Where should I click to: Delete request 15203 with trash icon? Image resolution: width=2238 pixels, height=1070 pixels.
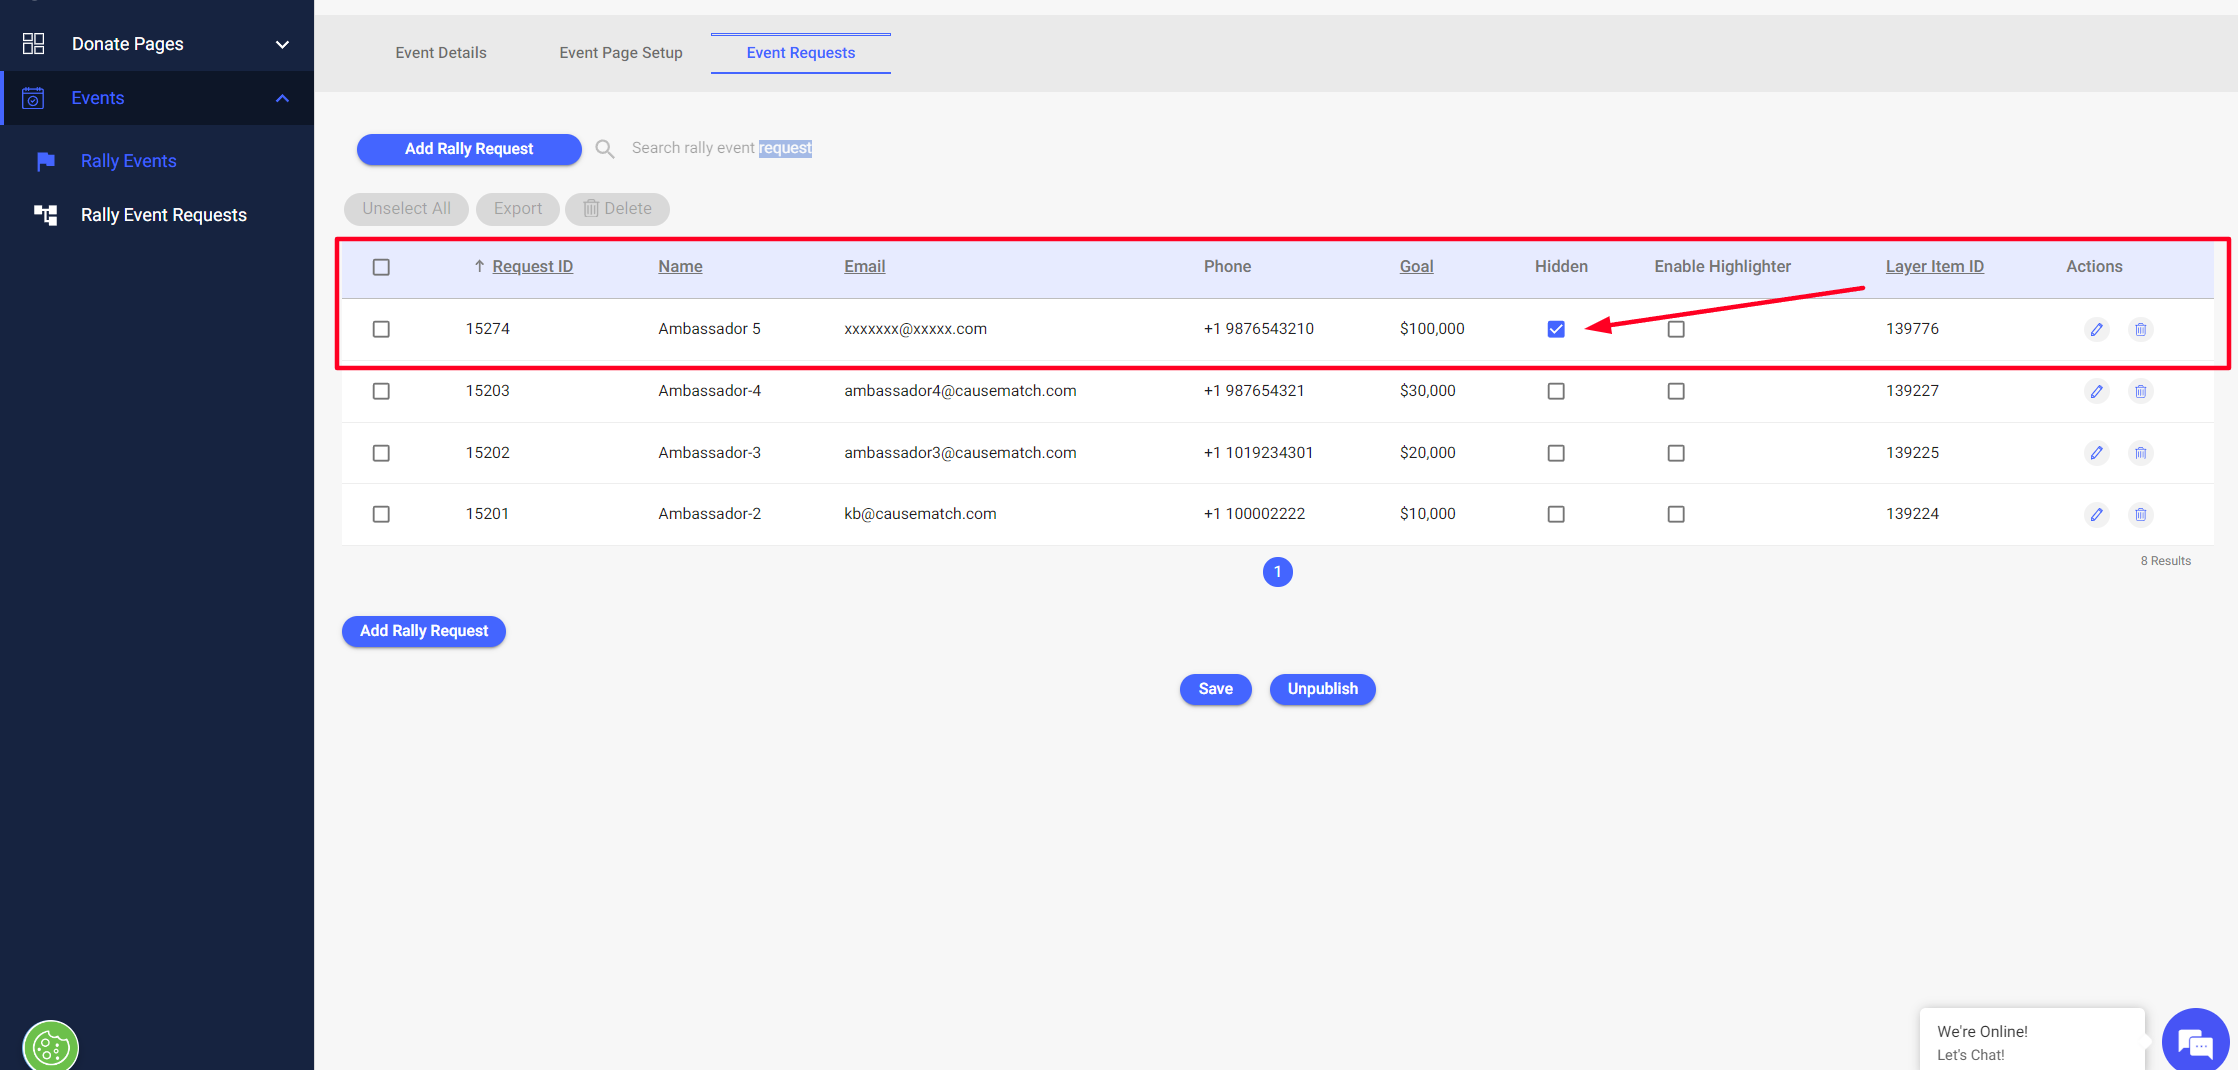(2141, 391)
